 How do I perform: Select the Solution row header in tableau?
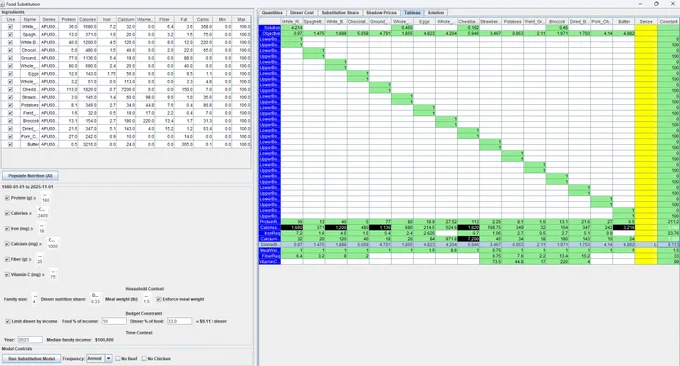270,27
